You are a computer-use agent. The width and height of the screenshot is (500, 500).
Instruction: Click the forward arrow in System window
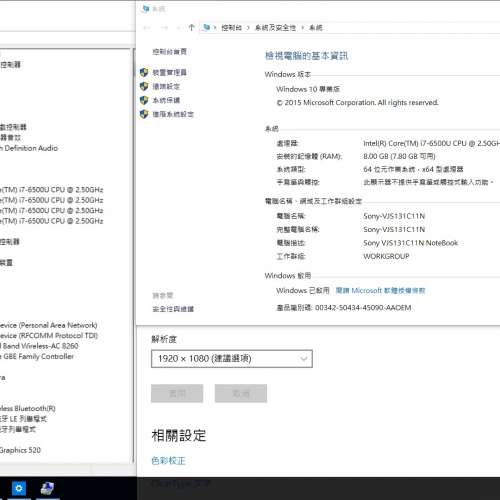[164, 28]
